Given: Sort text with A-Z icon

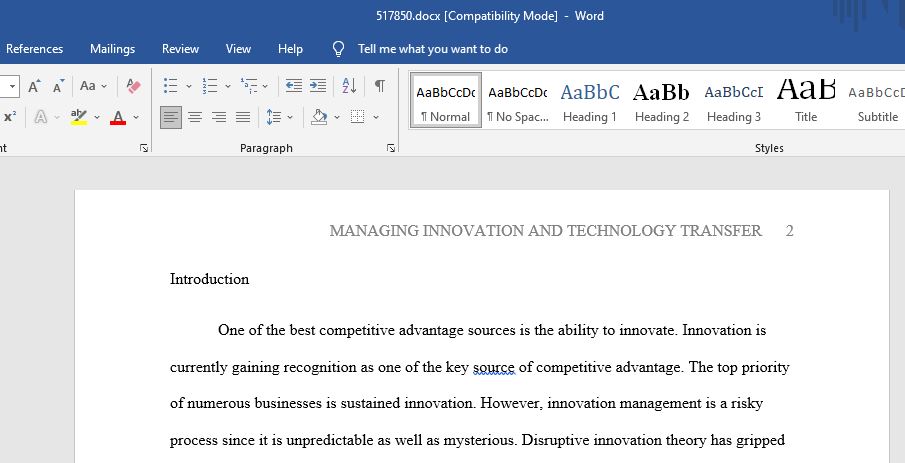Looking at the screenshot, I should tap(349, 86).
